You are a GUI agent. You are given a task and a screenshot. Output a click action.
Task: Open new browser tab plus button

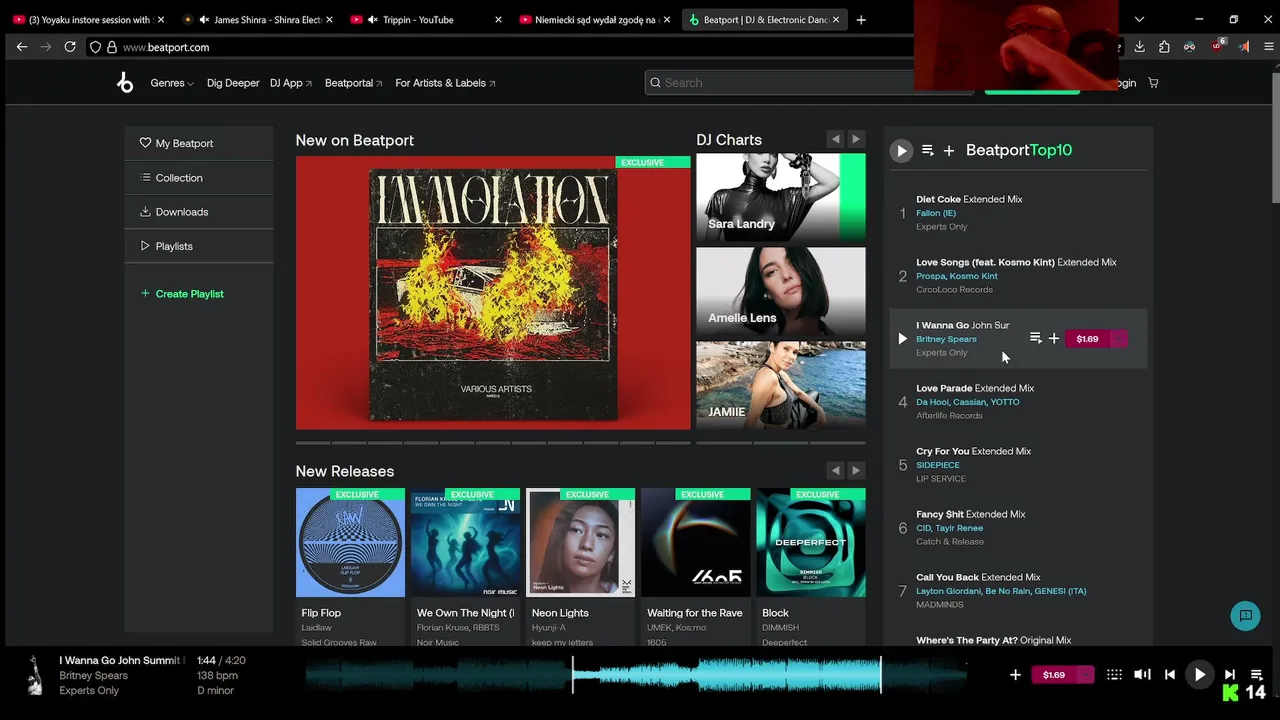(861, 20)
